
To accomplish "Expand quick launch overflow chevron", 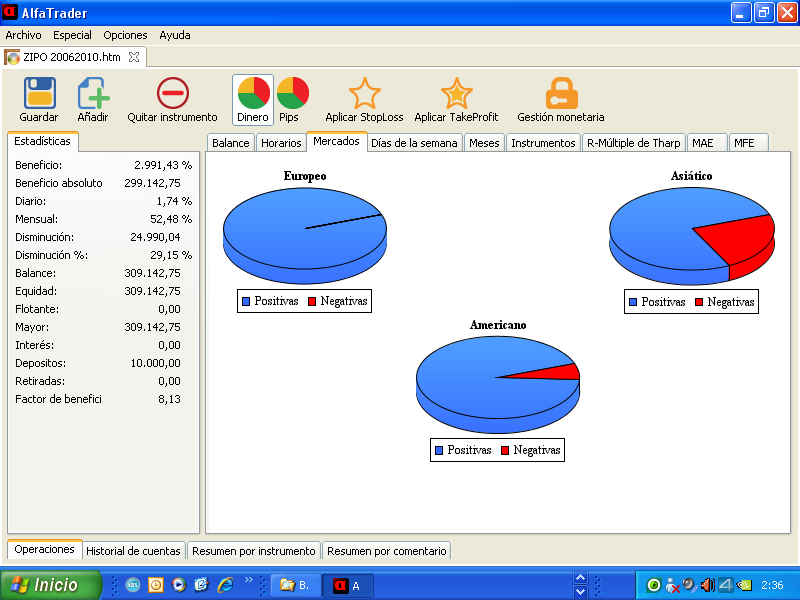I will (x=249, y=580).
